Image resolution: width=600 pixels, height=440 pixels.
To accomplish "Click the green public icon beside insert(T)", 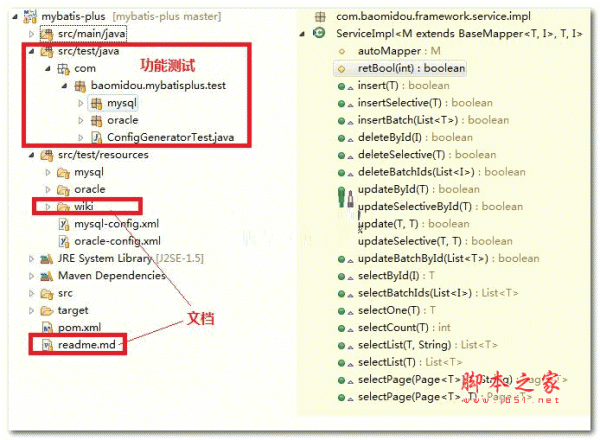I will [x=341, y=86].
